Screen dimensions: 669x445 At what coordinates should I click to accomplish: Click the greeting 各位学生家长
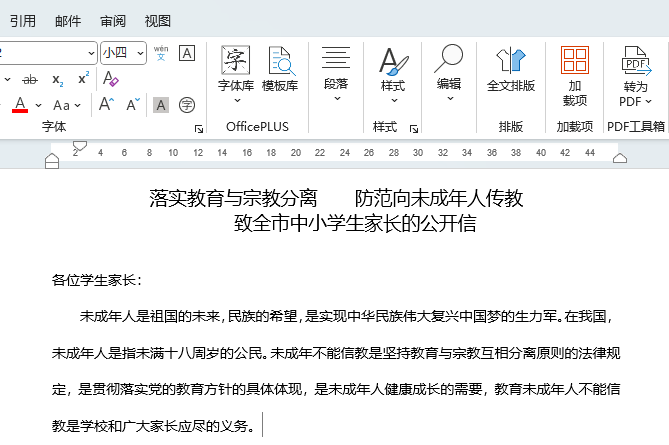pyautogui.click(x=96, y=280)
